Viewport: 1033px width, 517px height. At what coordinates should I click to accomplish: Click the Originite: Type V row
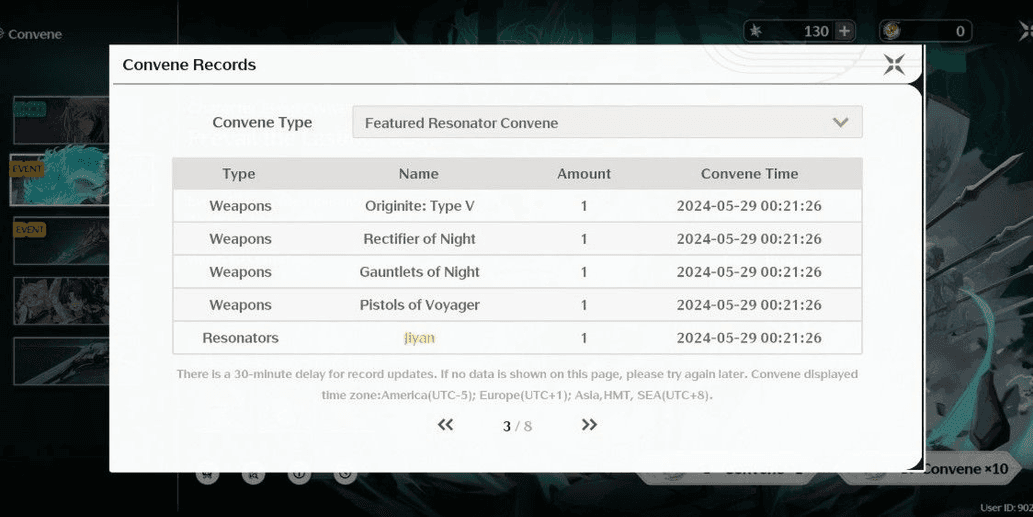[517, 206]
